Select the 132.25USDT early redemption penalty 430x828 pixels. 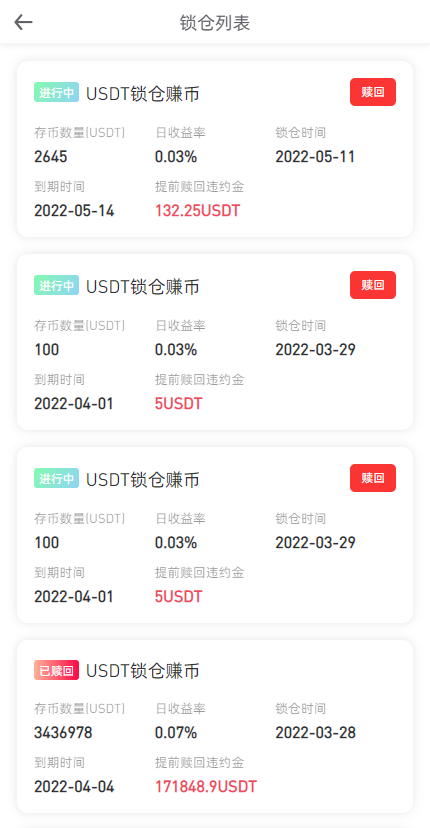(197, 211)
